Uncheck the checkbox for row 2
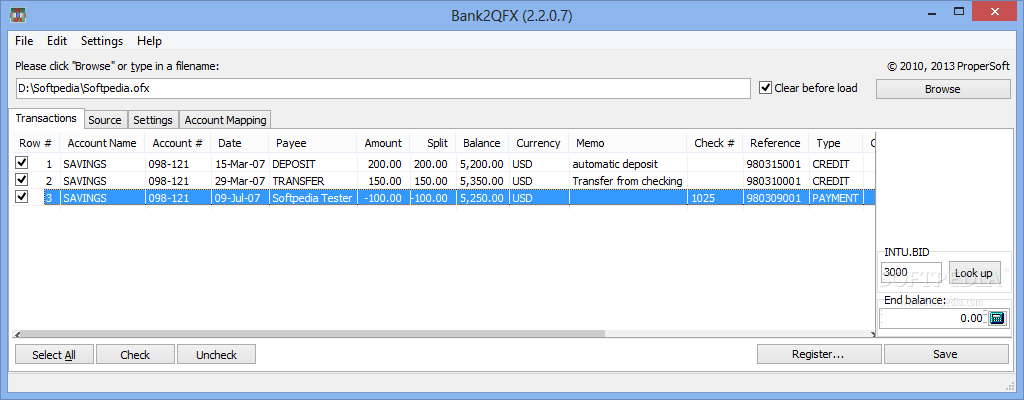The width and height of the screenshot is (1024, 400). tap(22, 180)
